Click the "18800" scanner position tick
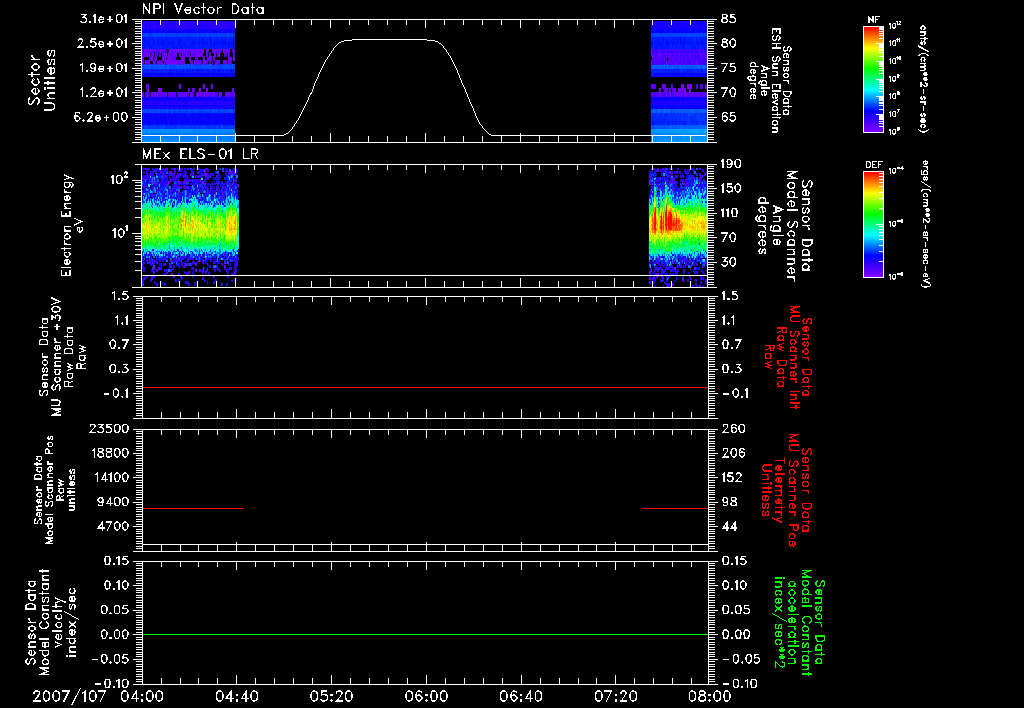The width and height of the screenshot is (1024, 708). (x=108, y=453)
